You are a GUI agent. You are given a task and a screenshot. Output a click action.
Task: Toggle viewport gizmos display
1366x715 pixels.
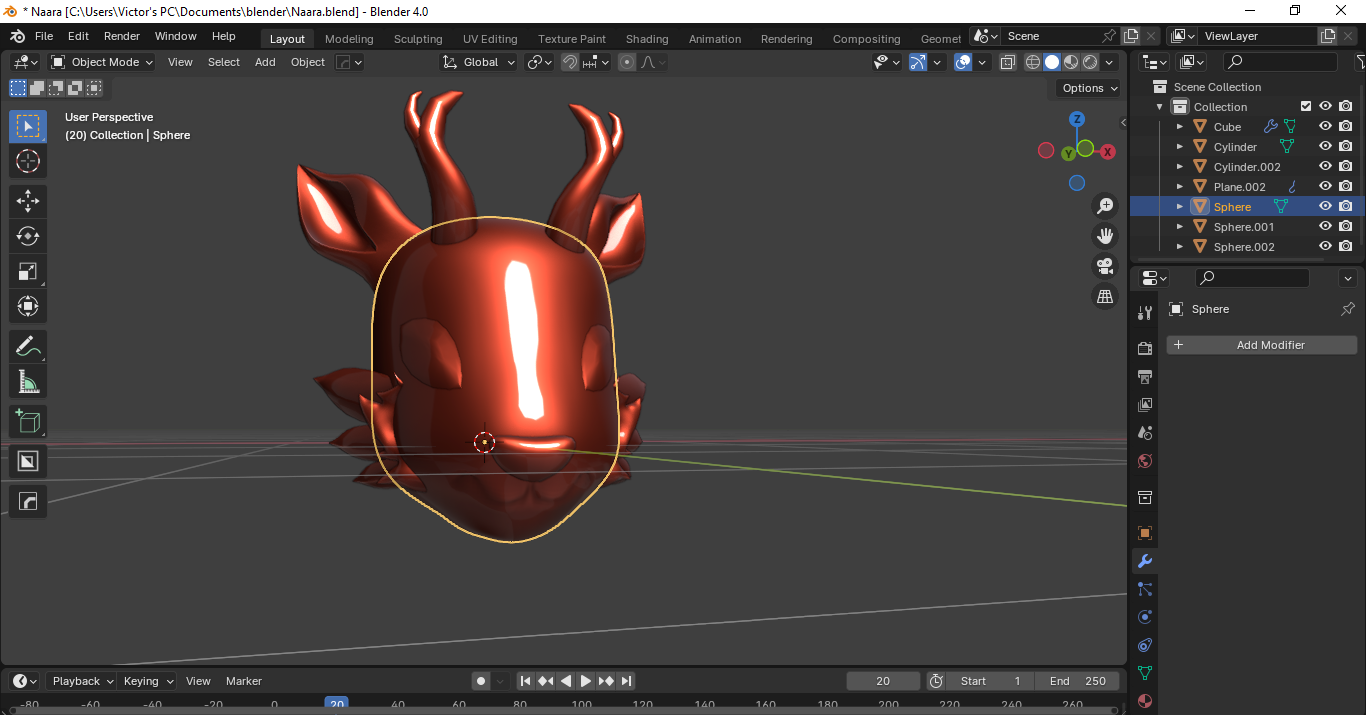click(918, 62)
